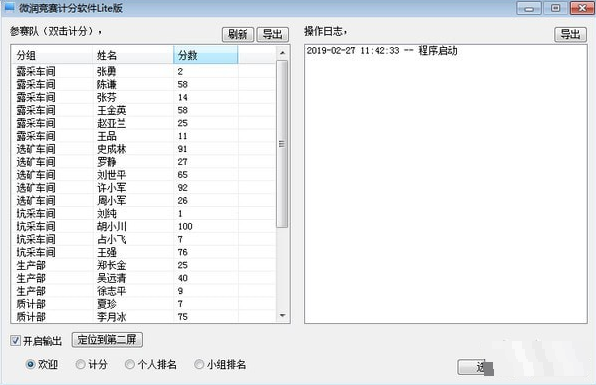This screenshot has width=596, height=385.
Task: Select the row for 夏珍
Action: (143, 304)
